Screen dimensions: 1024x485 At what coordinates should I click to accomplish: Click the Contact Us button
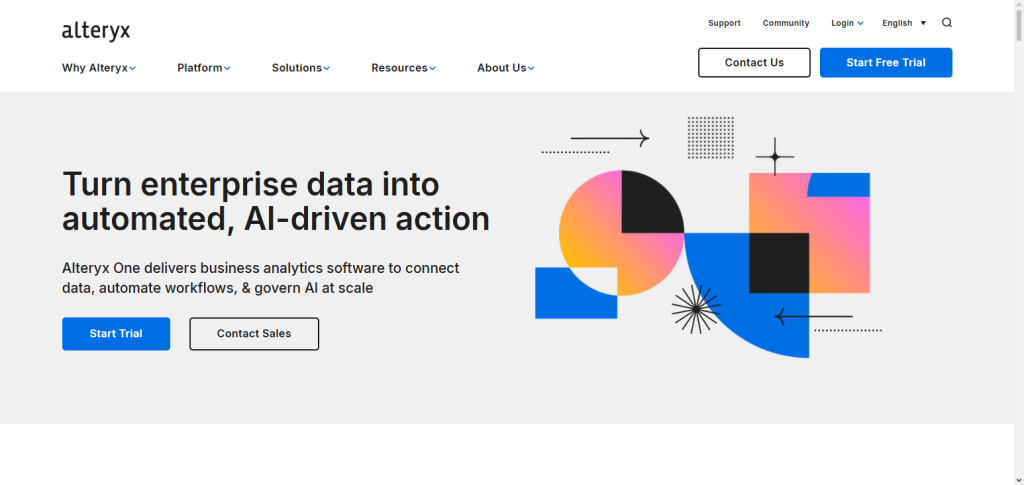[754, 63]
